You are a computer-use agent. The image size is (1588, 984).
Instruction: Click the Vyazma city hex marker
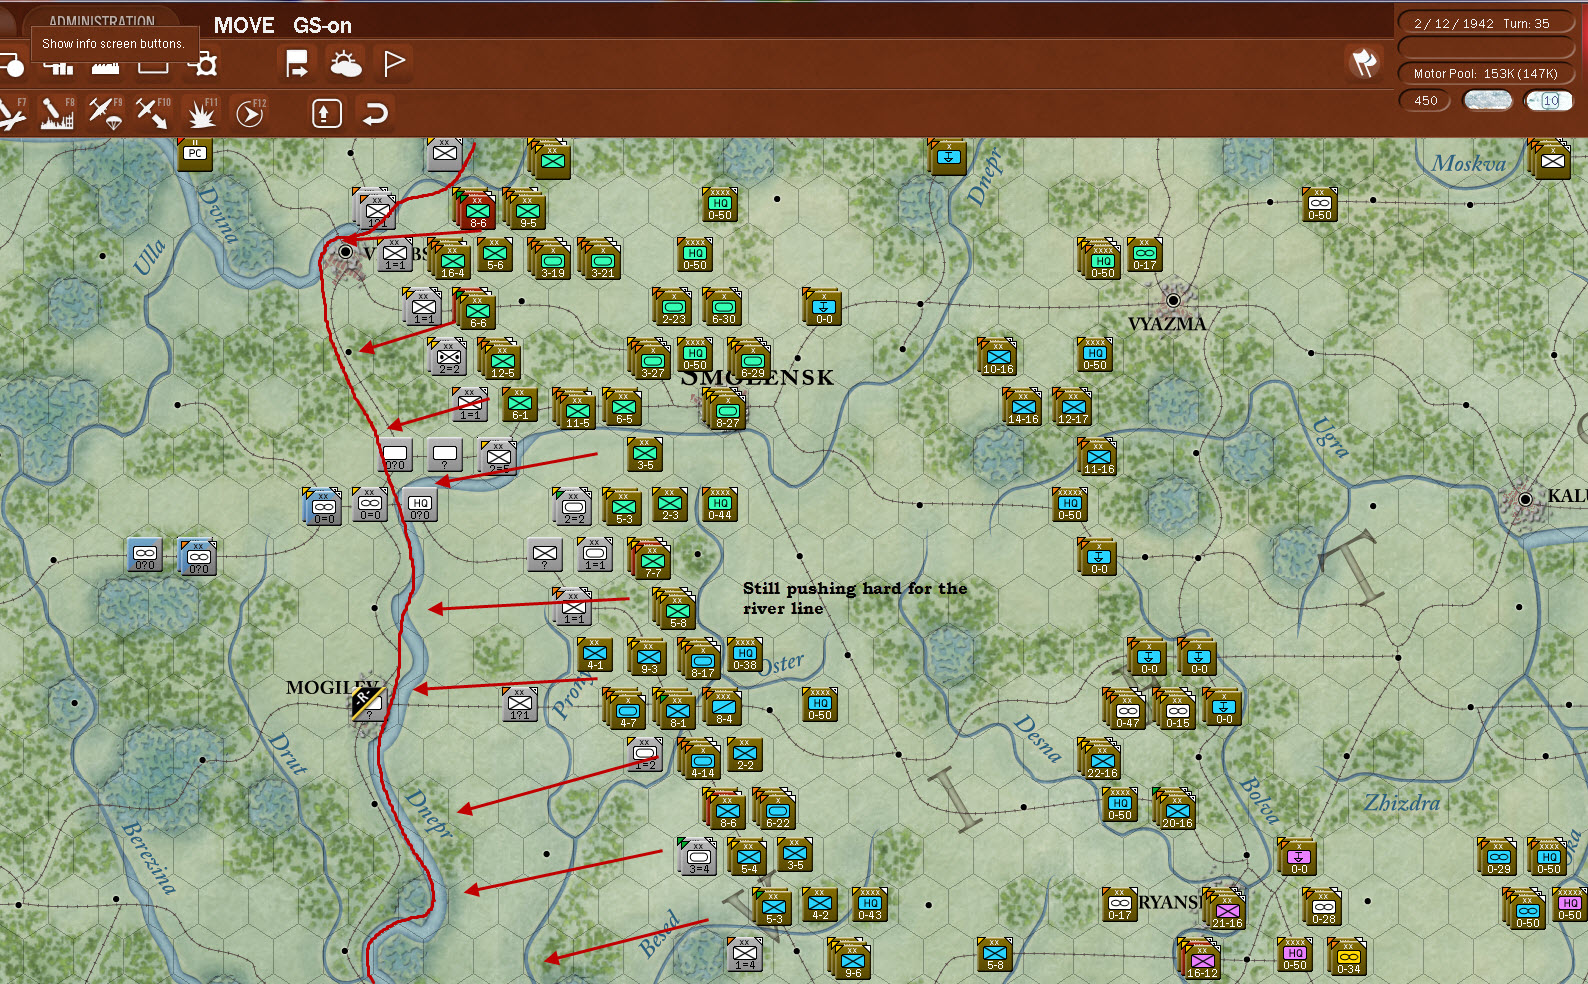[x=1173, y=300]
